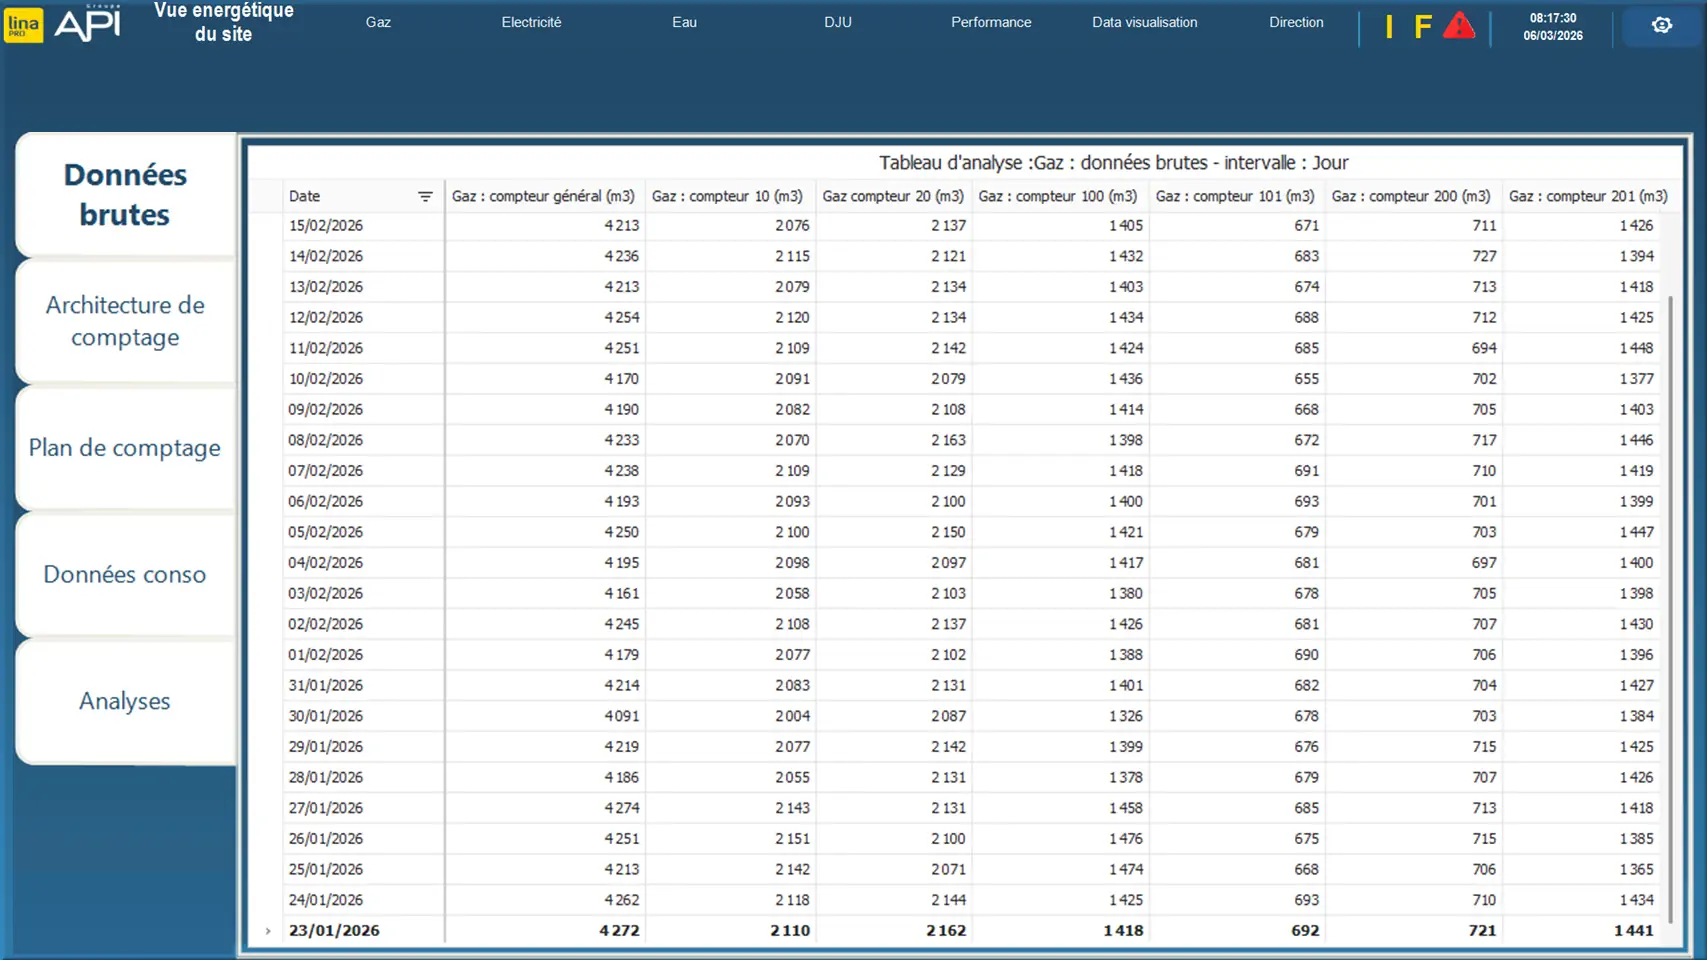The width and height of the screenshot is (1707, 960).
Task: Click the yellow F status indicator
Action: (x=1422, y=27)
